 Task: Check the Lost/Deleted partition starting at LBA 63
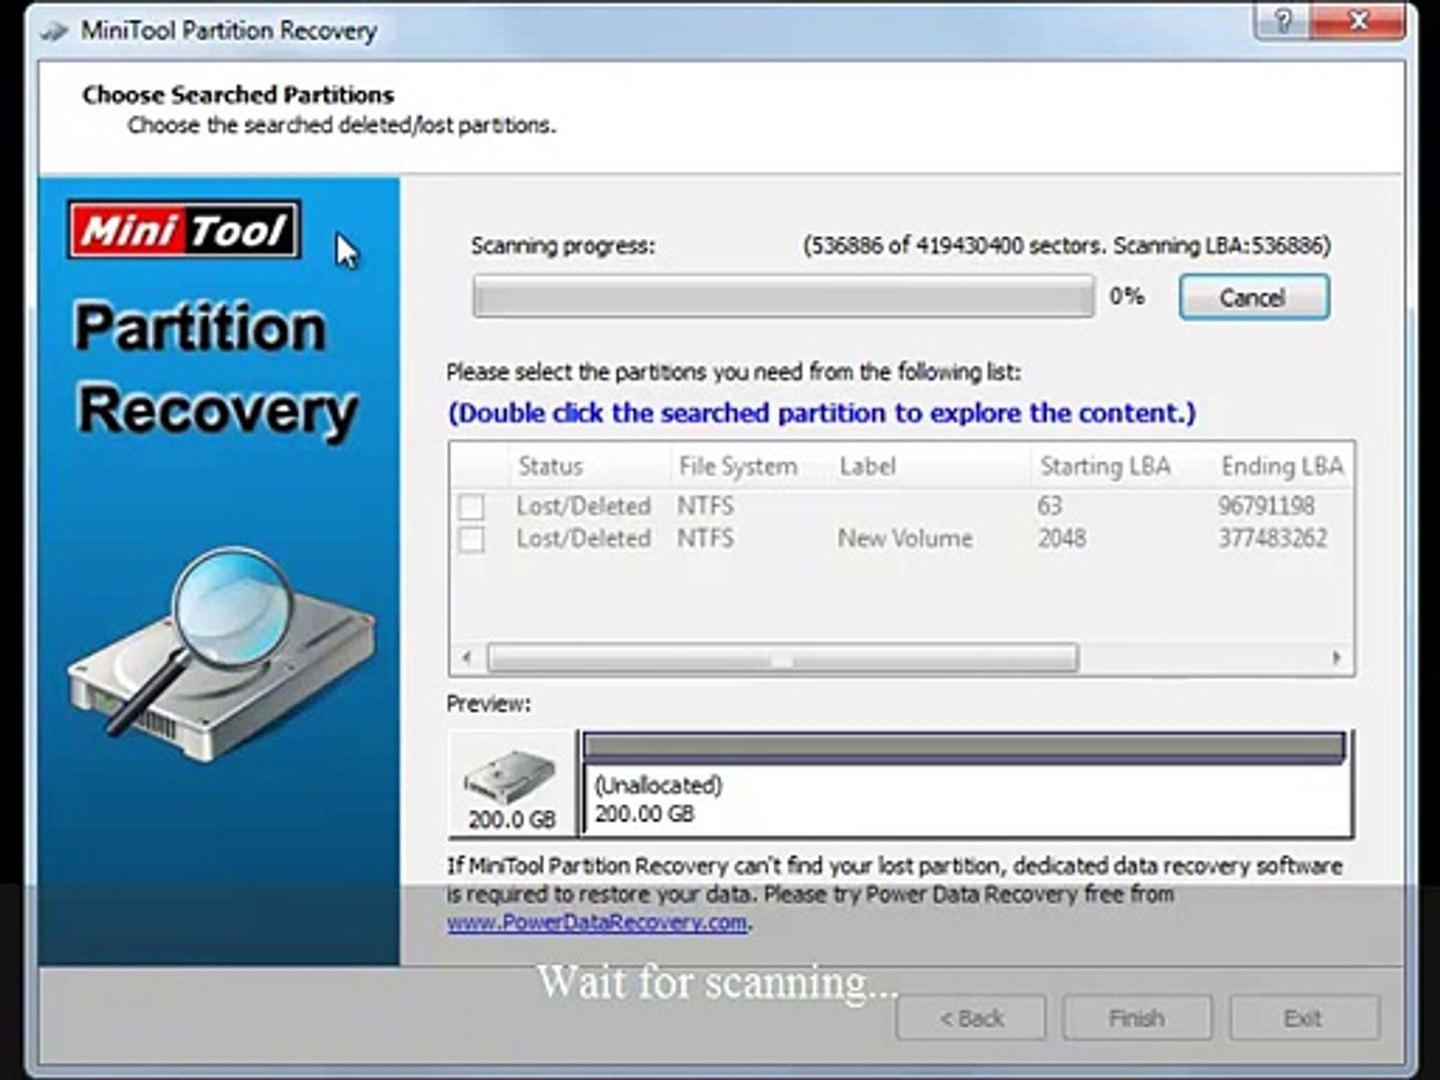click(471, 507)
